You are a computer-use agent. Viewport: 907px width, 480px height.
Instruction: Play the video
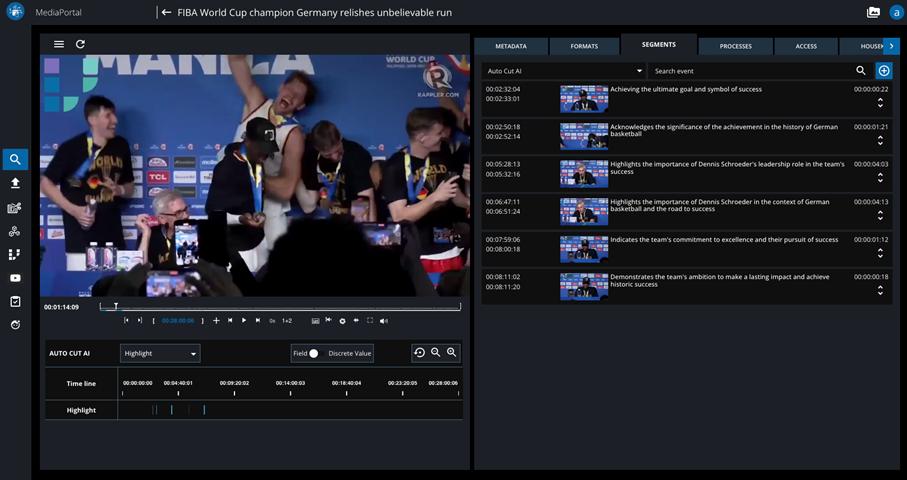(x=244, y=320)
